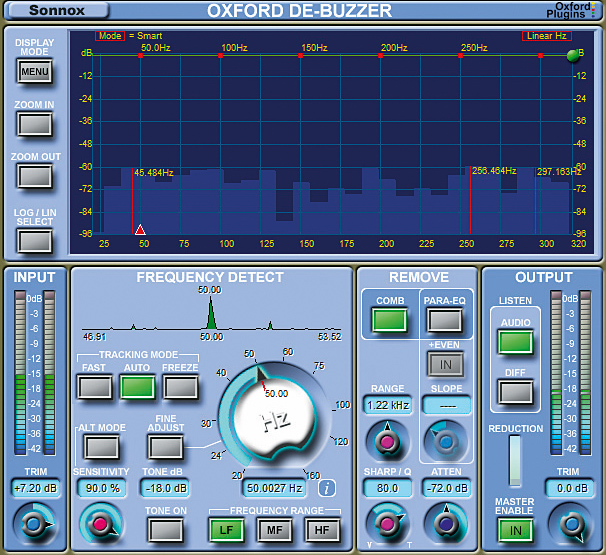Click the 50.0Hz harmonic marker
Screen dimensions: 606x555
(x=141, y=56)
